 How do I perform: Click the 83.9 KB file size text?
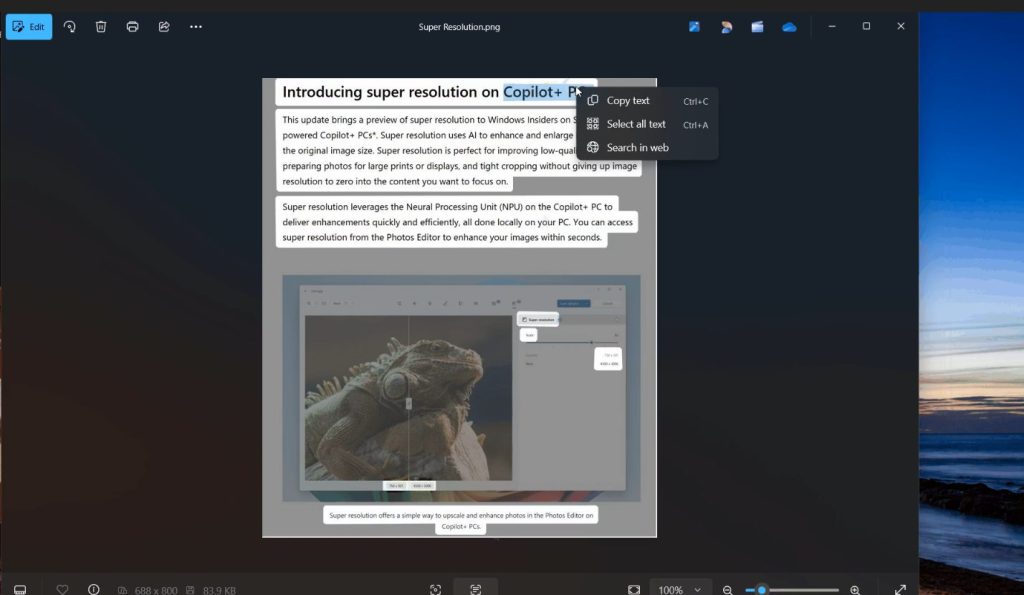(x=219, y=590)
